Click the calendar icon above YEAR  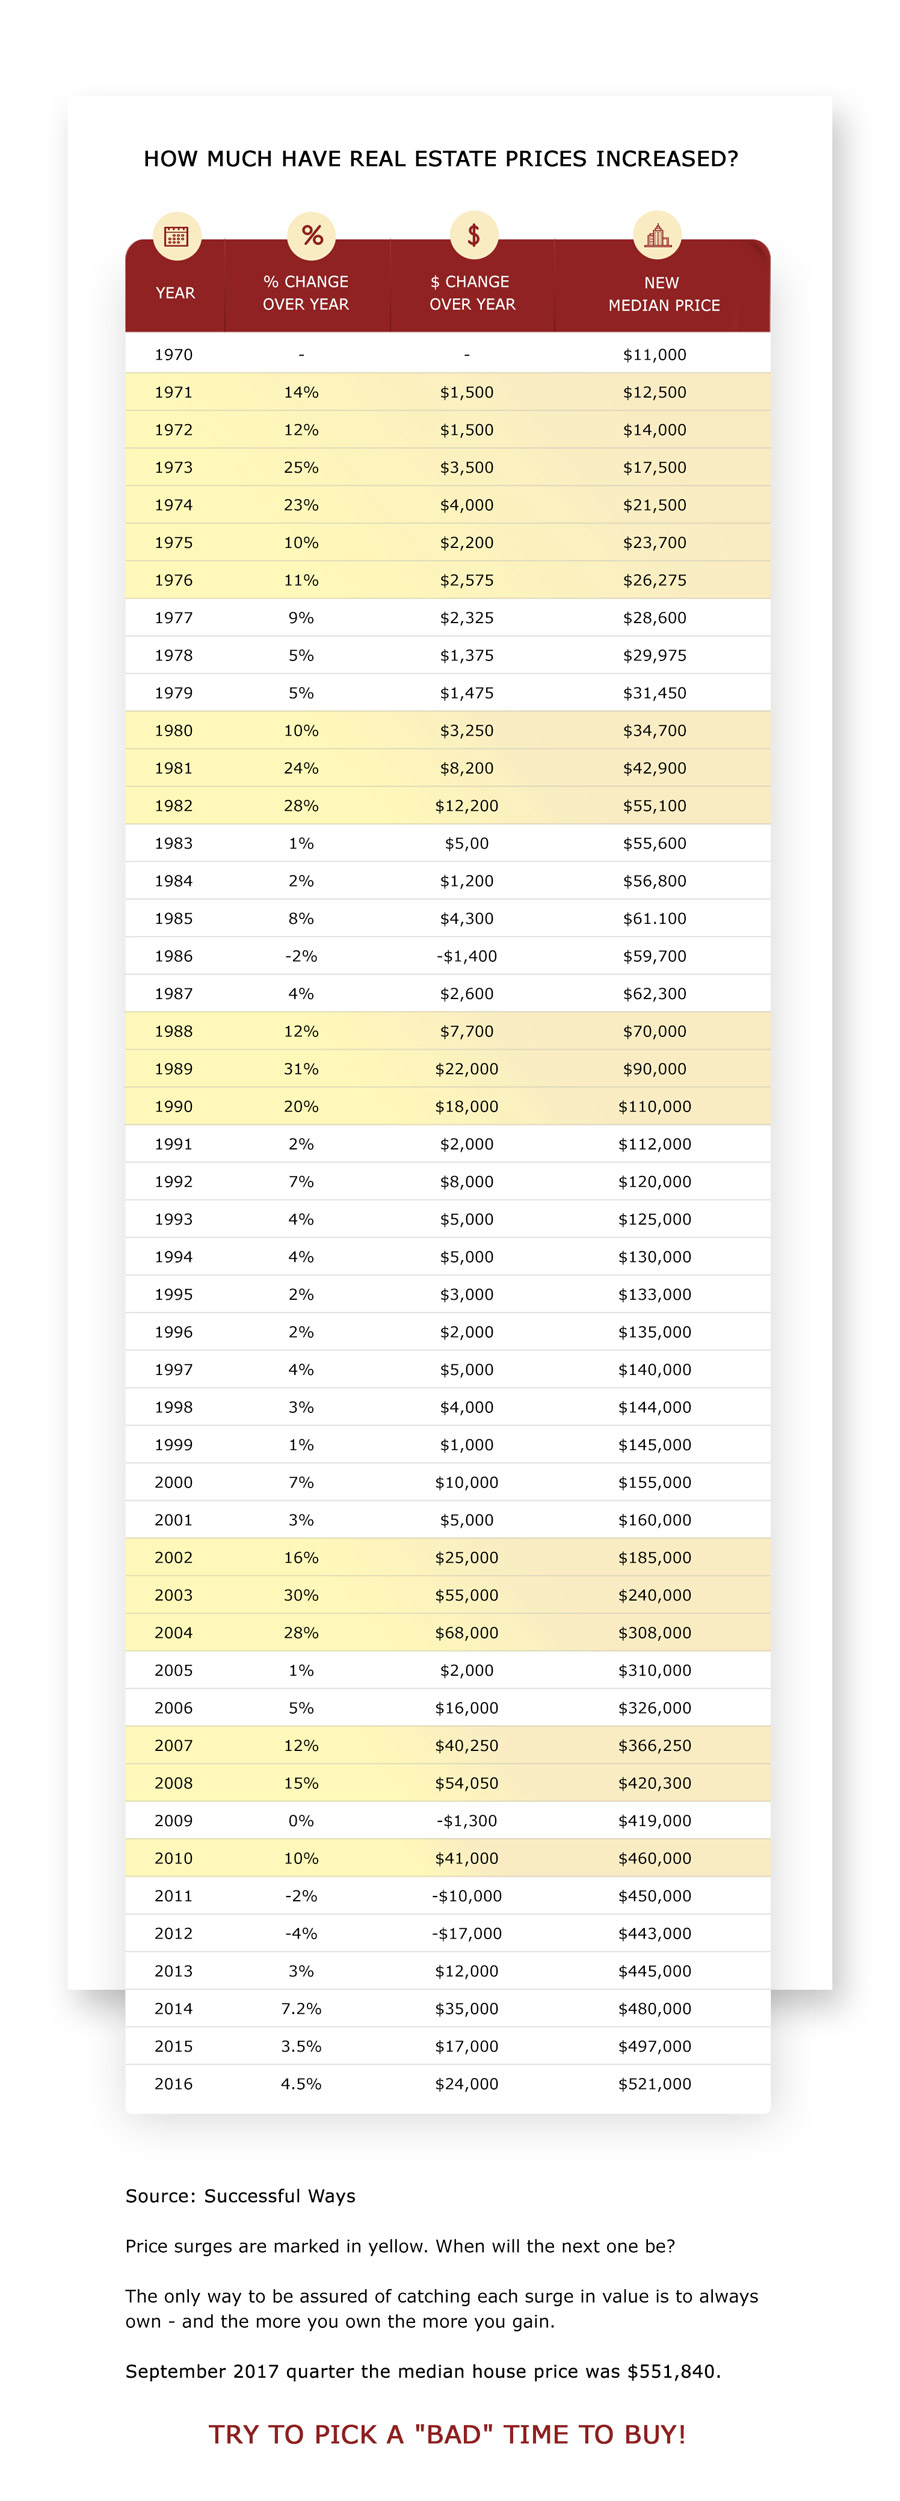click(x=176, y=236)
